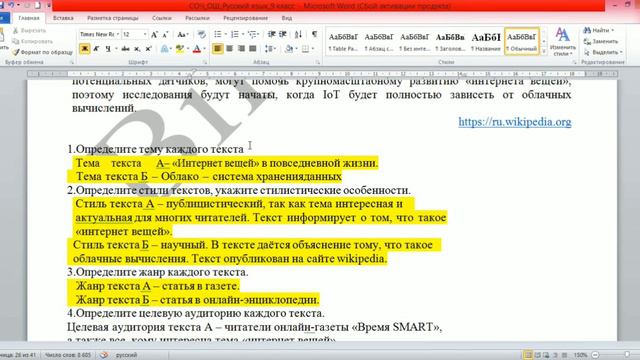Apply numbered list to paragraph
Image resolution: width=640 pixels, height=360 pixels.
(x=234, y=34)
